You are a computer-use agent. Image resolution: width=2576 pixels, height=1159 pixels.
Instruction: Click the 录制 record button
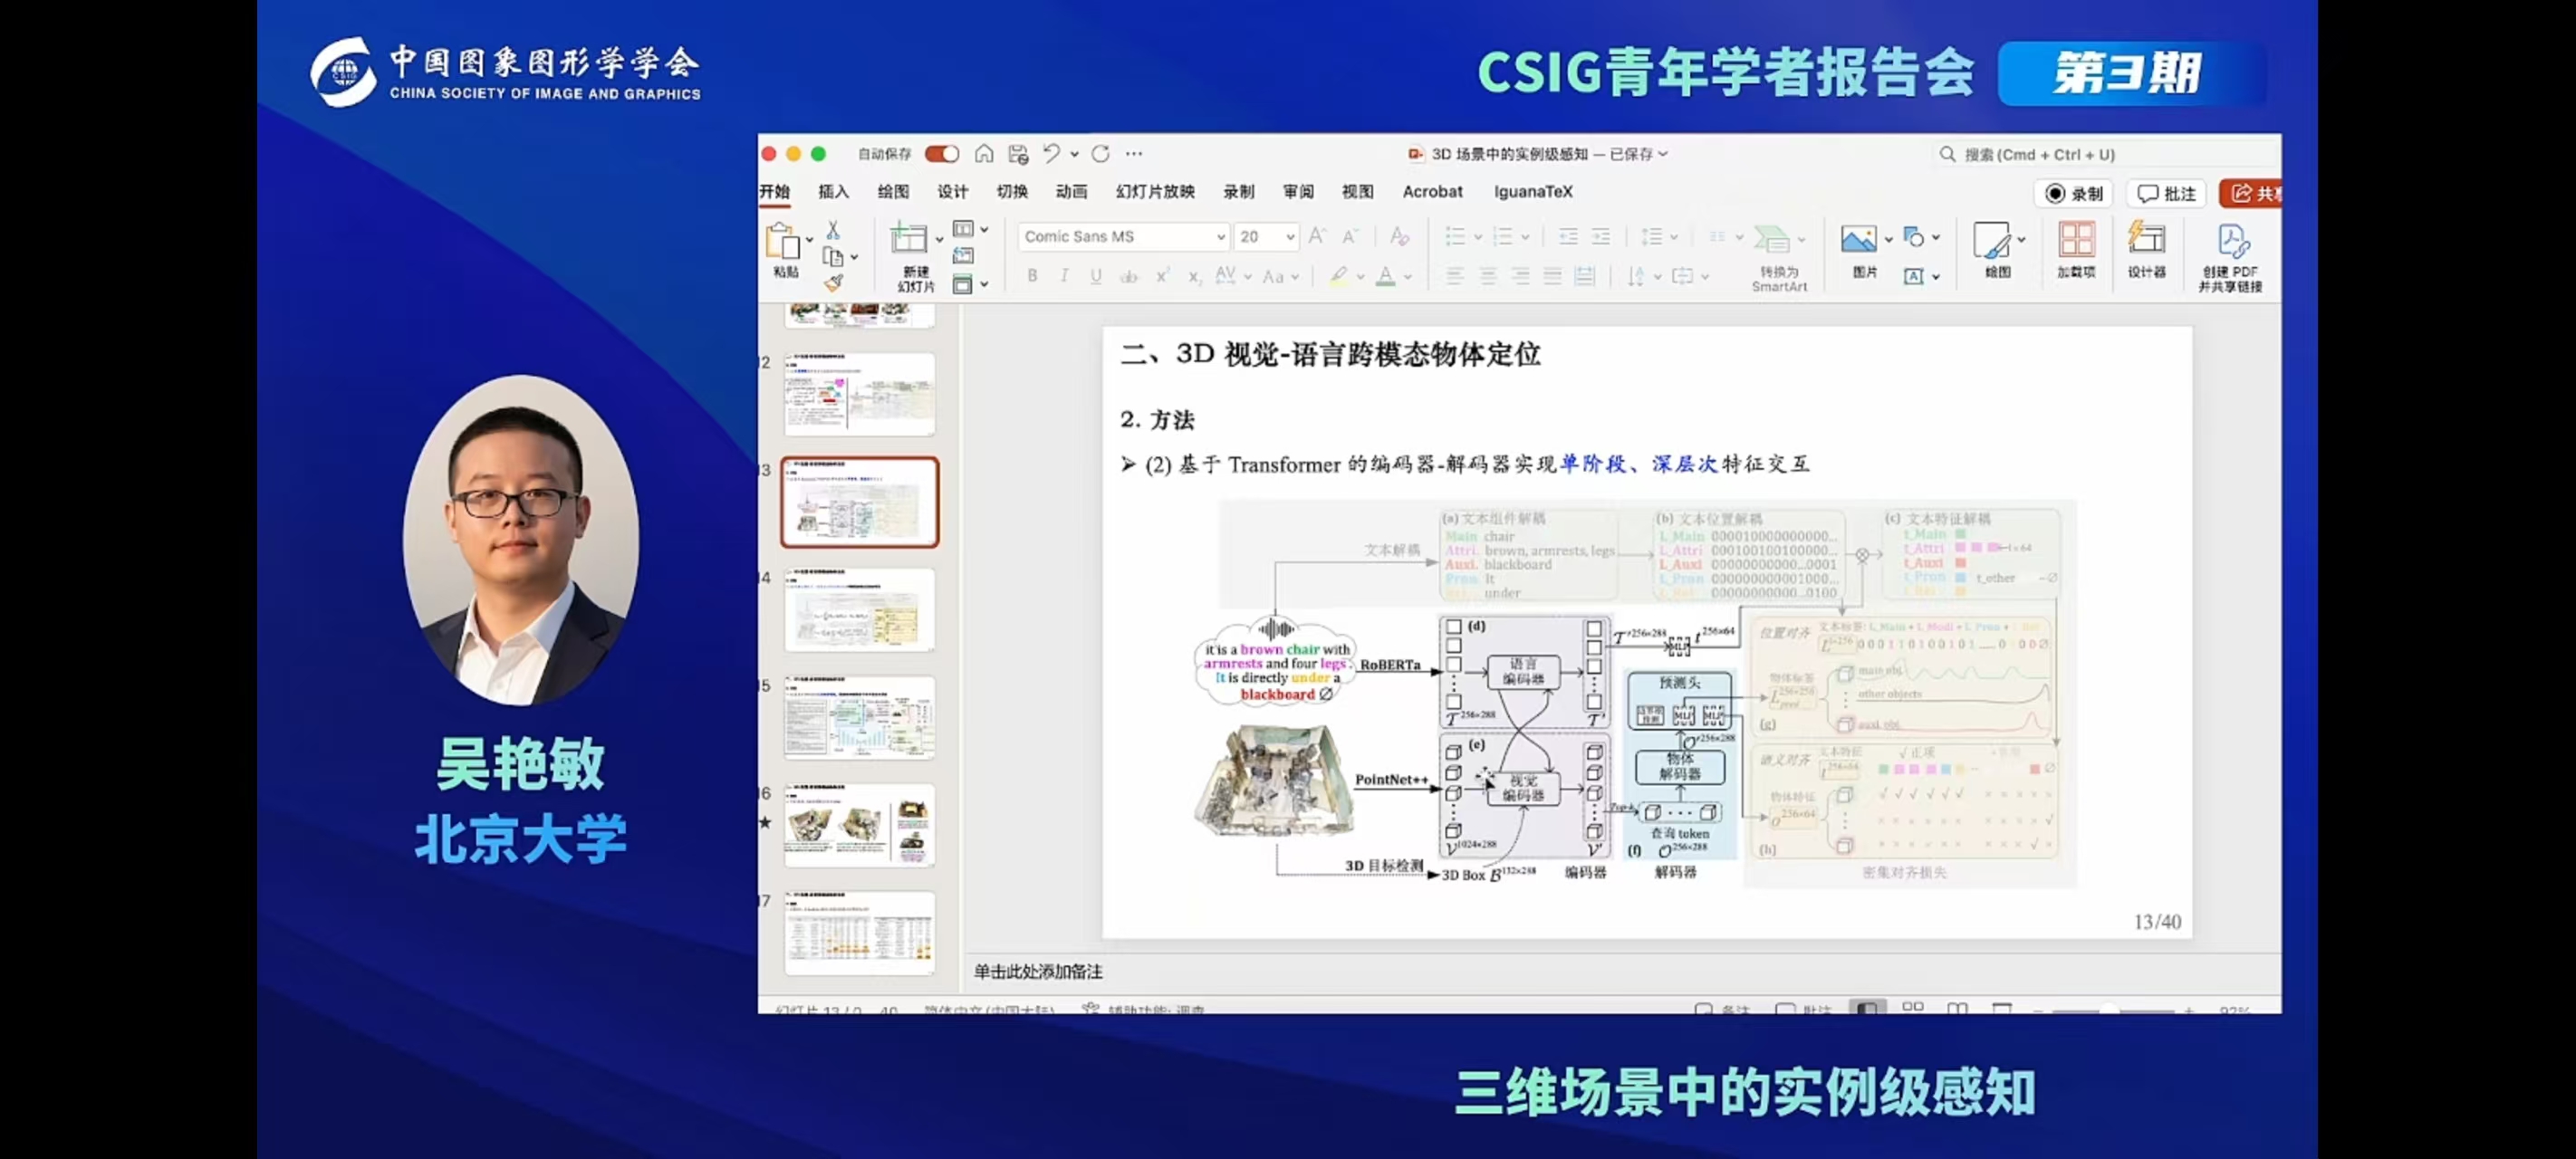(x=2075, y=194)
